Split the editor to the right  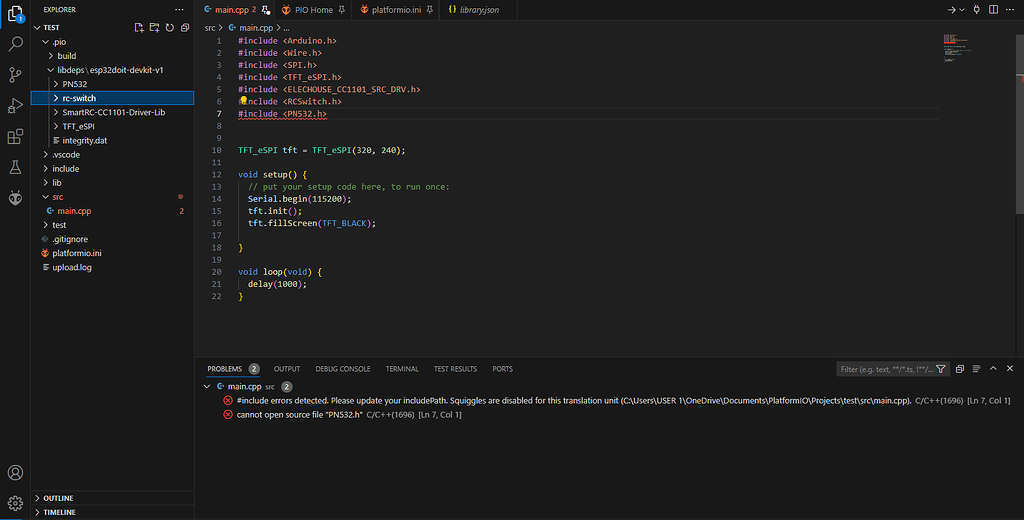point(993,9)
